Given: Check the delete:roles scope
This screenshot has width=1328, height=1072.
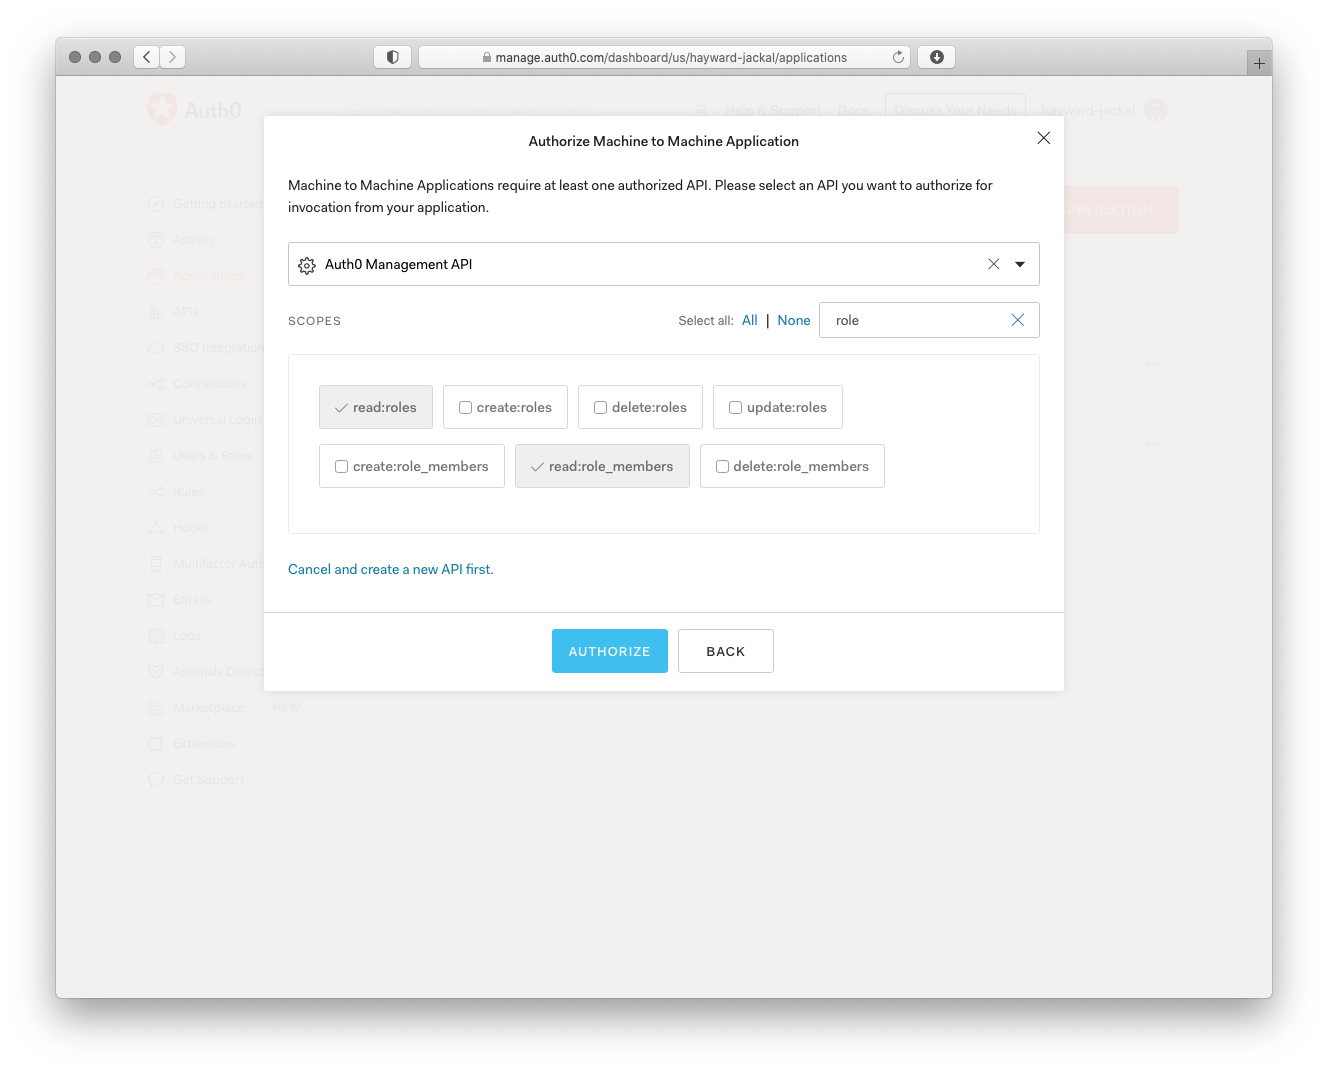Looking at the screenshot, I should [640, 407].
